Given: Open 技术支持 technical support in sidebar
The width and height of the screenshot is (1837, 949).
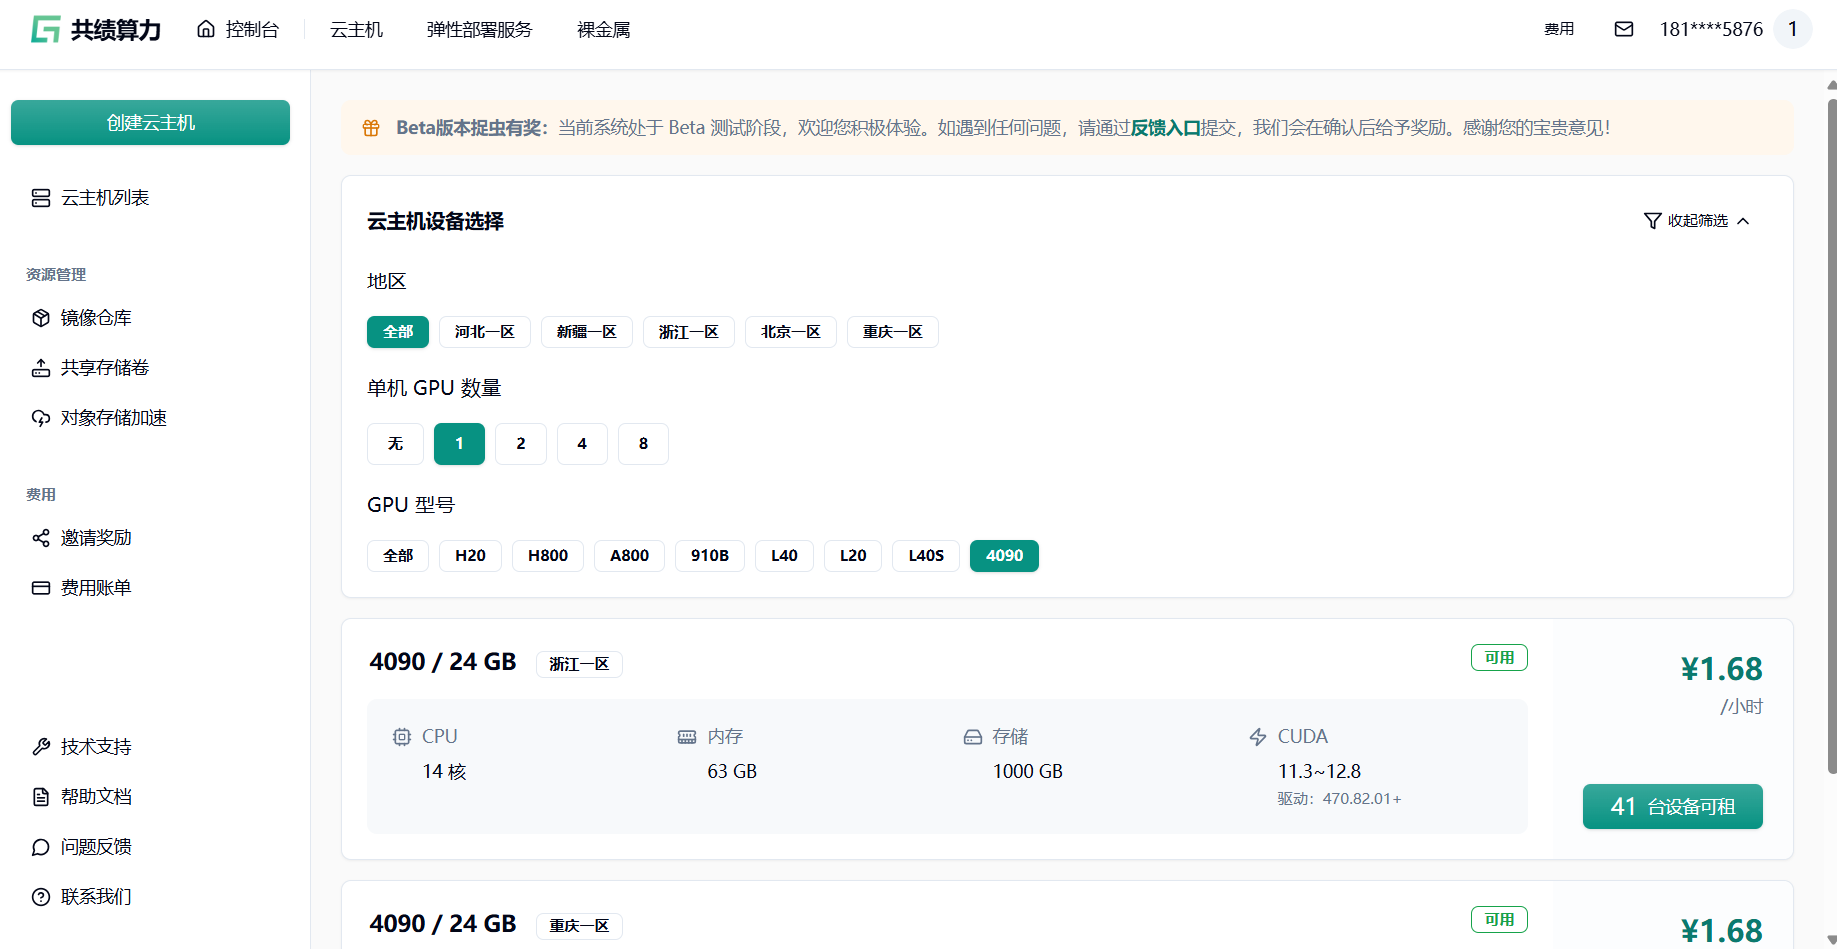Looking at the screenshot, I should [95, 747].
